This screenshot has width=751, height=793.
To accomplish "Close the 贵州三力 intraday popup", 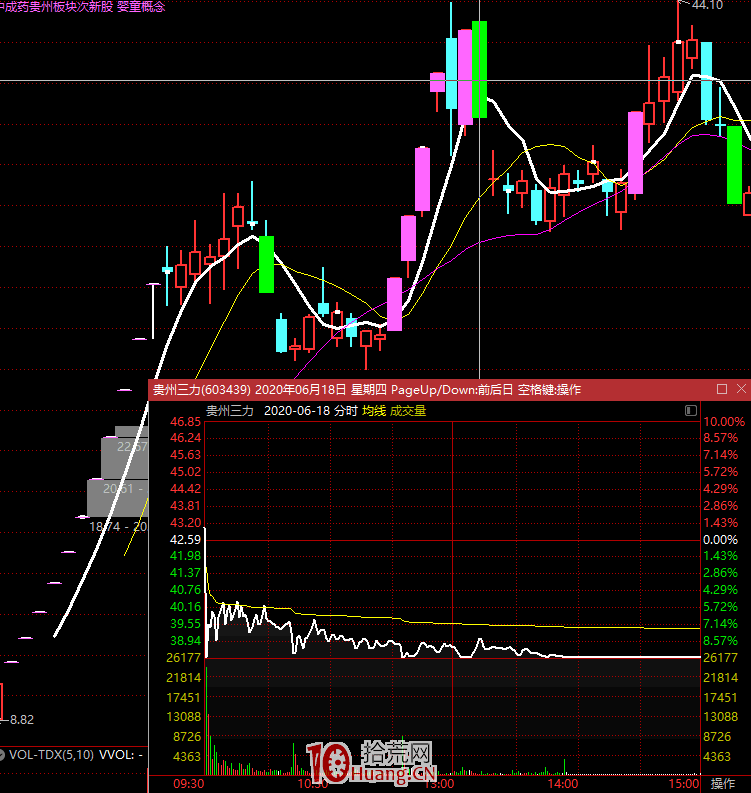I will [x=741, y=388].
